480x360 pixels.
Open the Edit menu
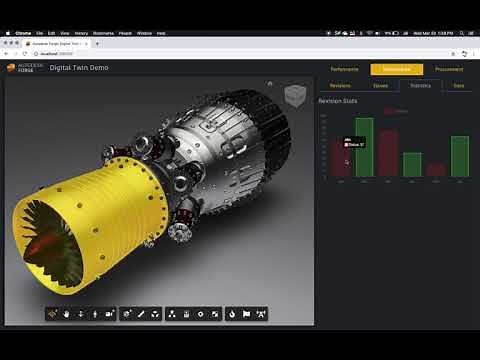pyautogui.click(x=51, y=33)
